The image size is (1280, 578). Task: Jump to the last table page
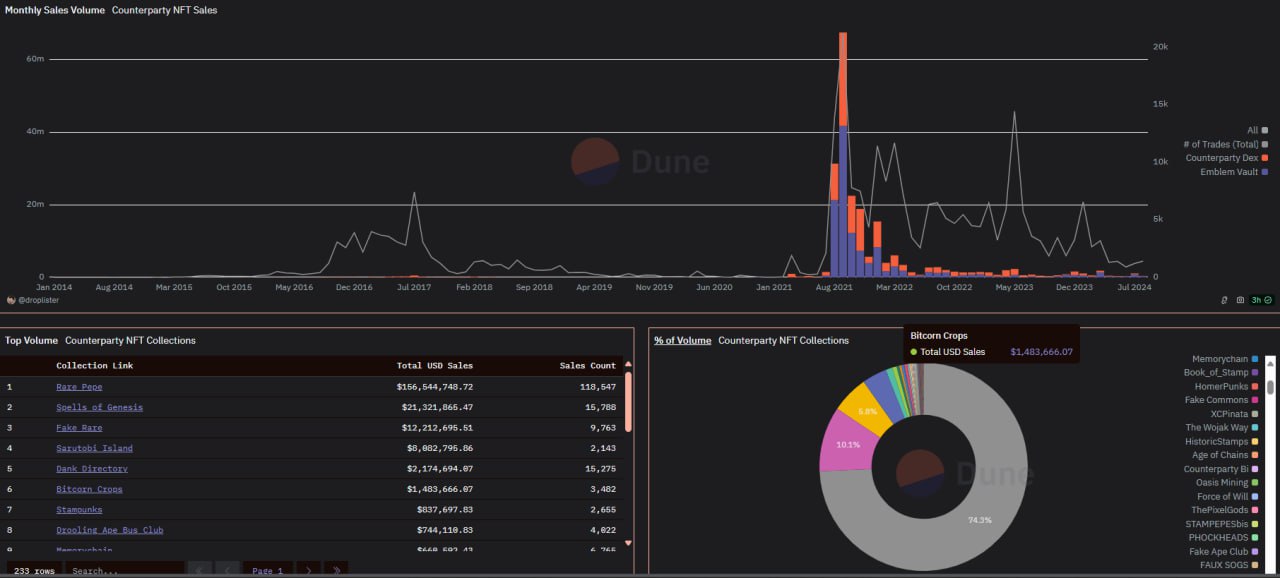tap(336, 570)
